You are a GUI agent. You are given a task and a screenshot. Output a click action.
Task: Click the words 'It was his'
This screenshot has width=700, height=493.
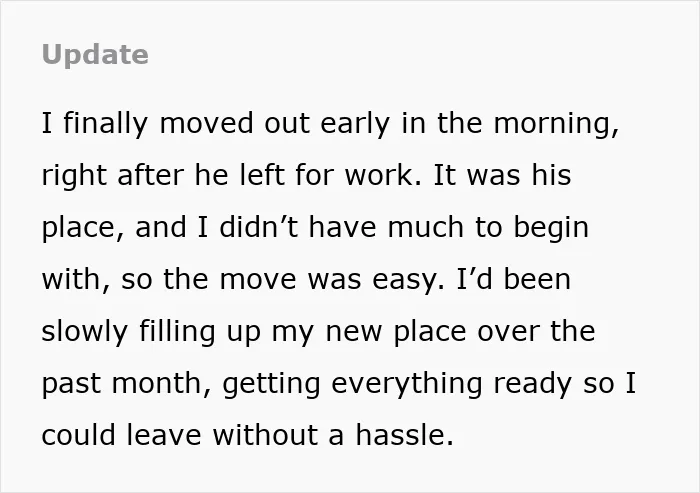502,175
